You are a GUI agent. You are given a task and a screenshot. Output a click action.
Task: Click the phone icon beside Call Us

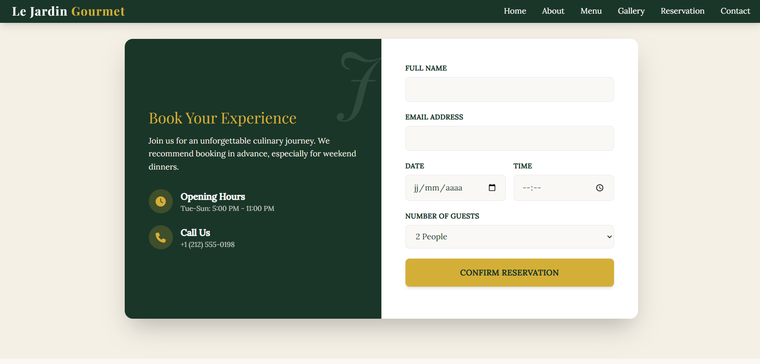click(160, 237)
